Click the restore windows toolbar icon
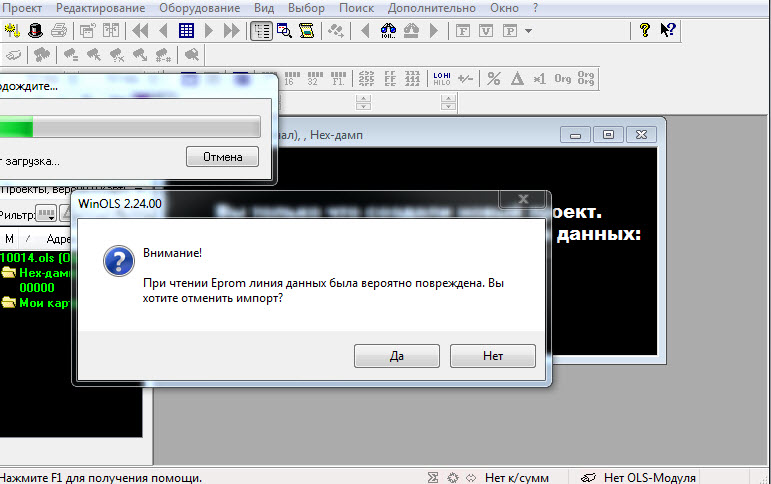Screen dimensions: 771x484 pos(88,30)
